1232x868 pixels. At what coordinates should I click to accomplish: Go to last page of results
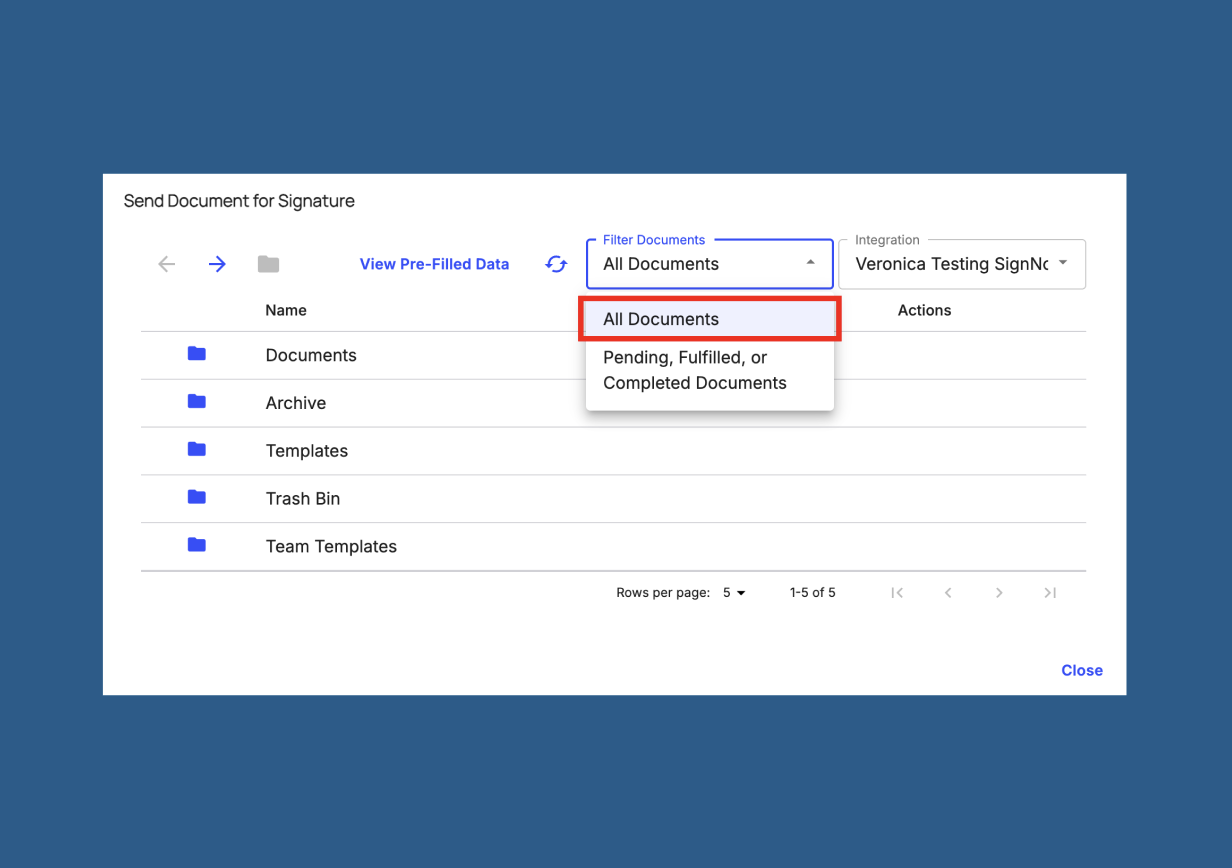(1050, 593)
